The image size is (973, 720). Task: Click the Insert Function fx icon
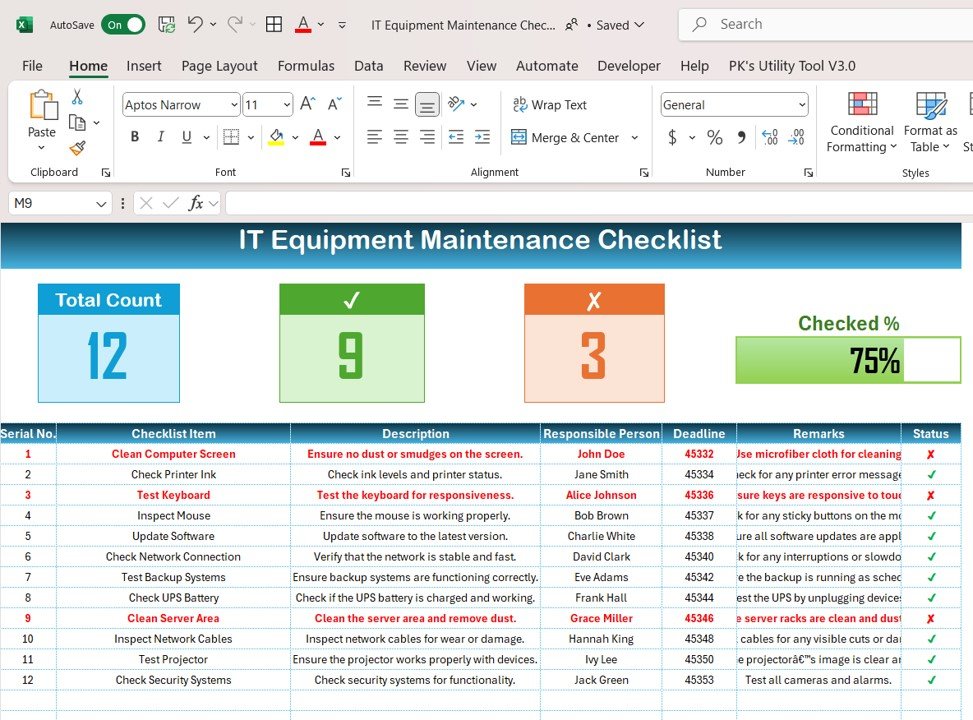pos(195,203)
